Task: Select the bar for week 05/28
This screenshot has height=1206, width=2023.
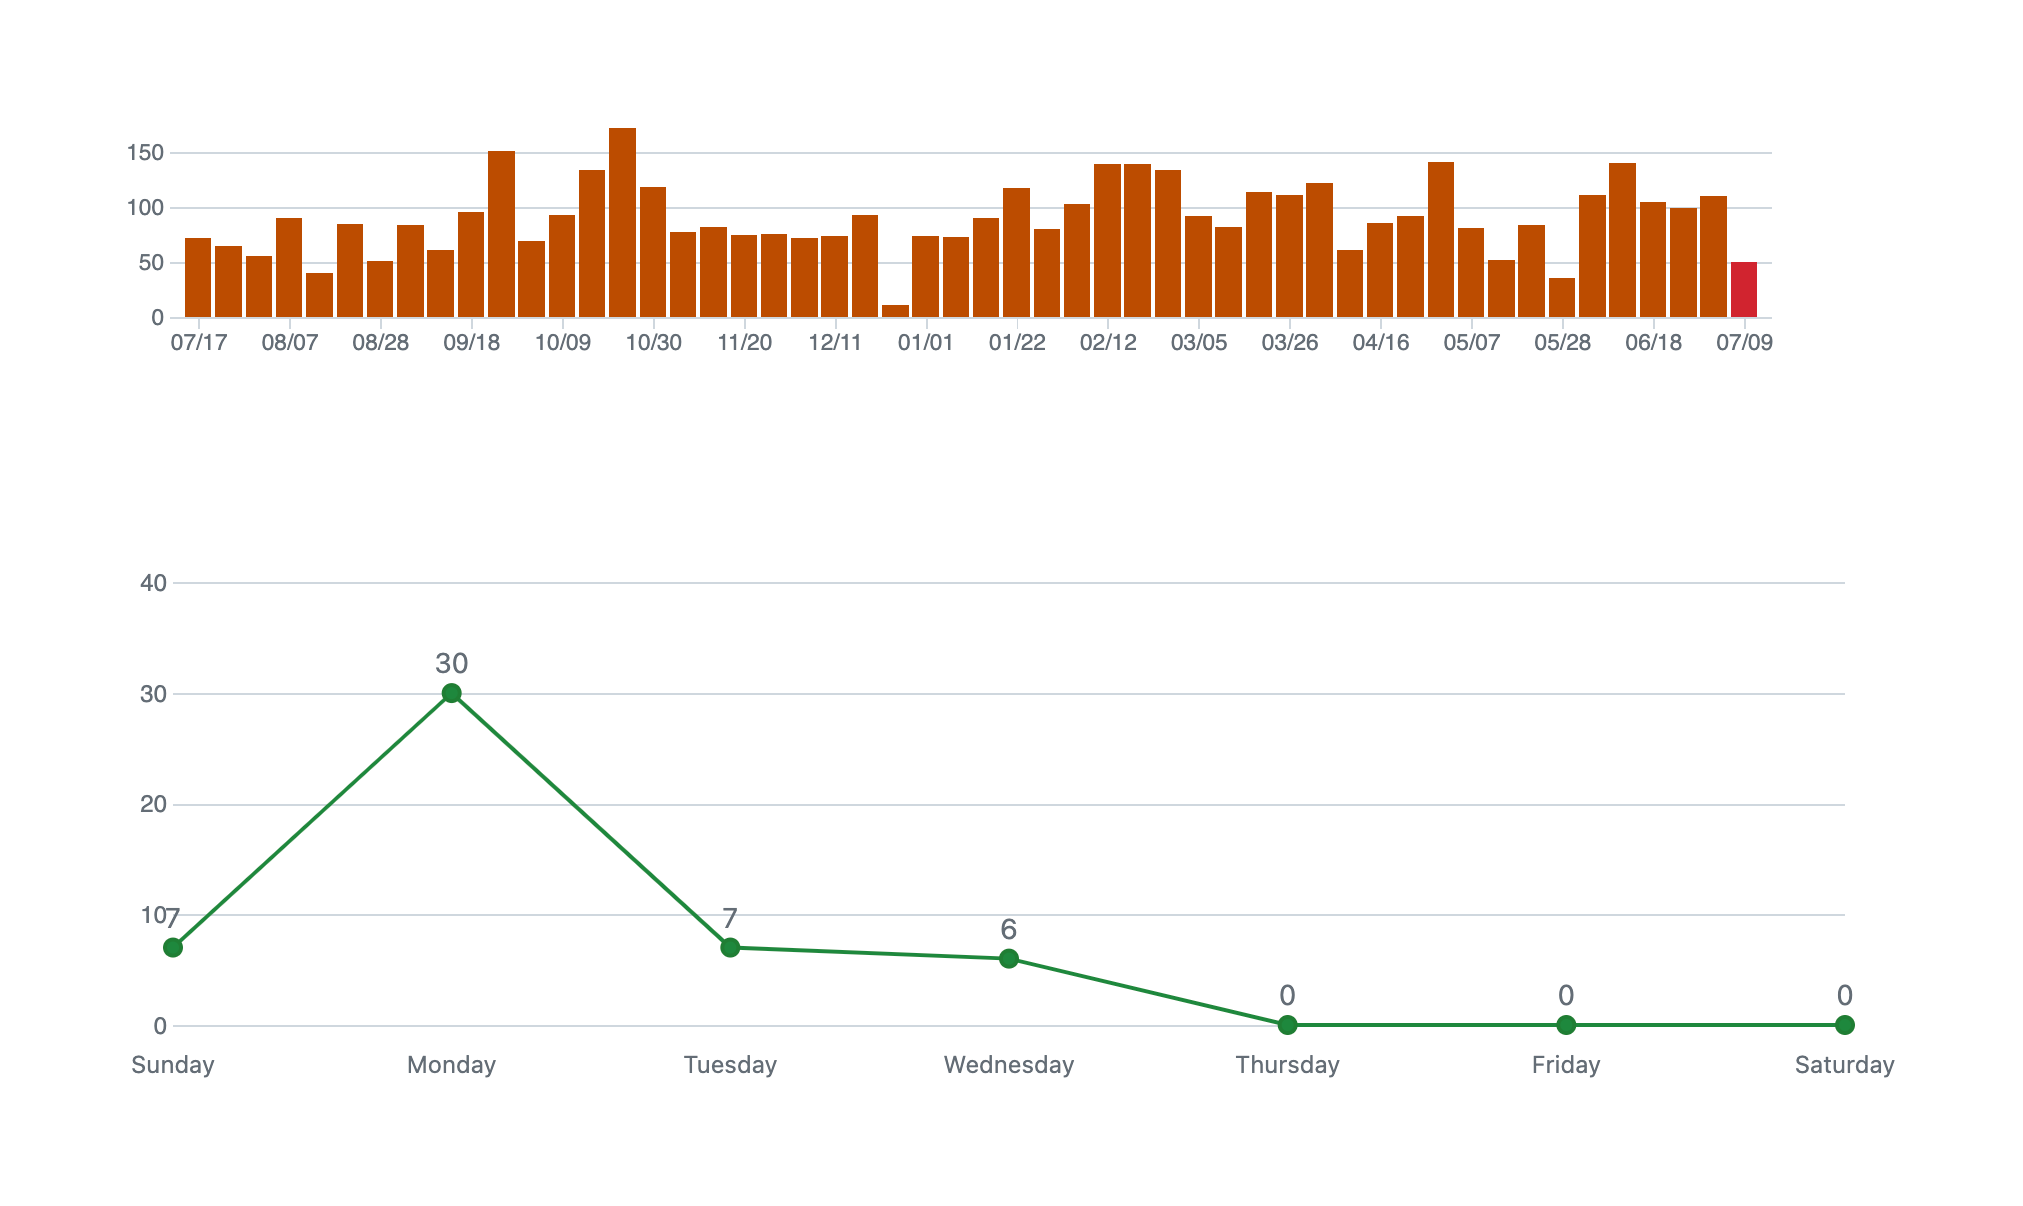Action: (x=1561, y=298)
